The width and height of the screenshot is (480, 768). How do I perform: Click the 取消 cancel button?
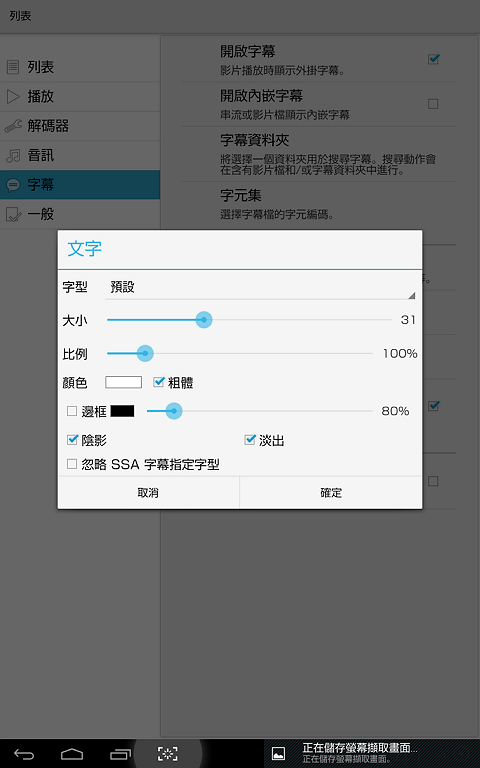click(148, 493)
